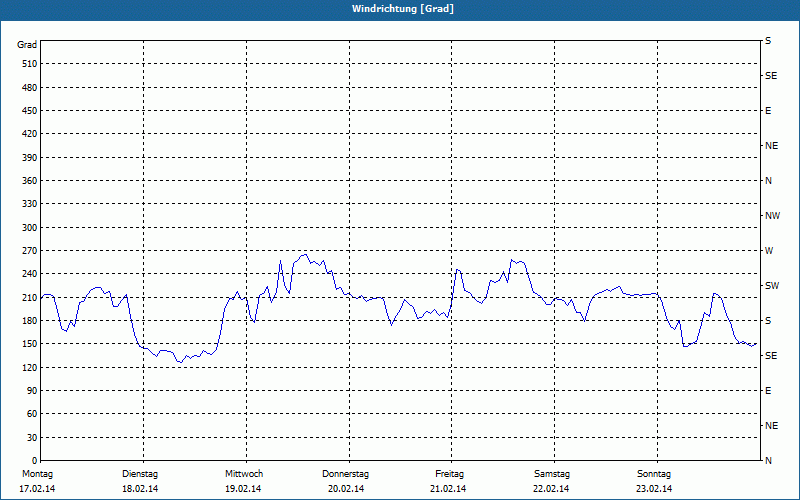Select the '30' degree axis label

coord(32,437)
